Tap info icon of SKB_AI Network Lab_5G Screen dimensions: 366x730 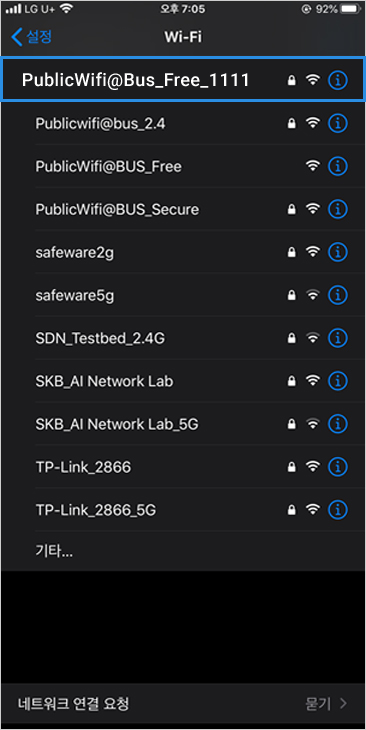click(338, 424)
